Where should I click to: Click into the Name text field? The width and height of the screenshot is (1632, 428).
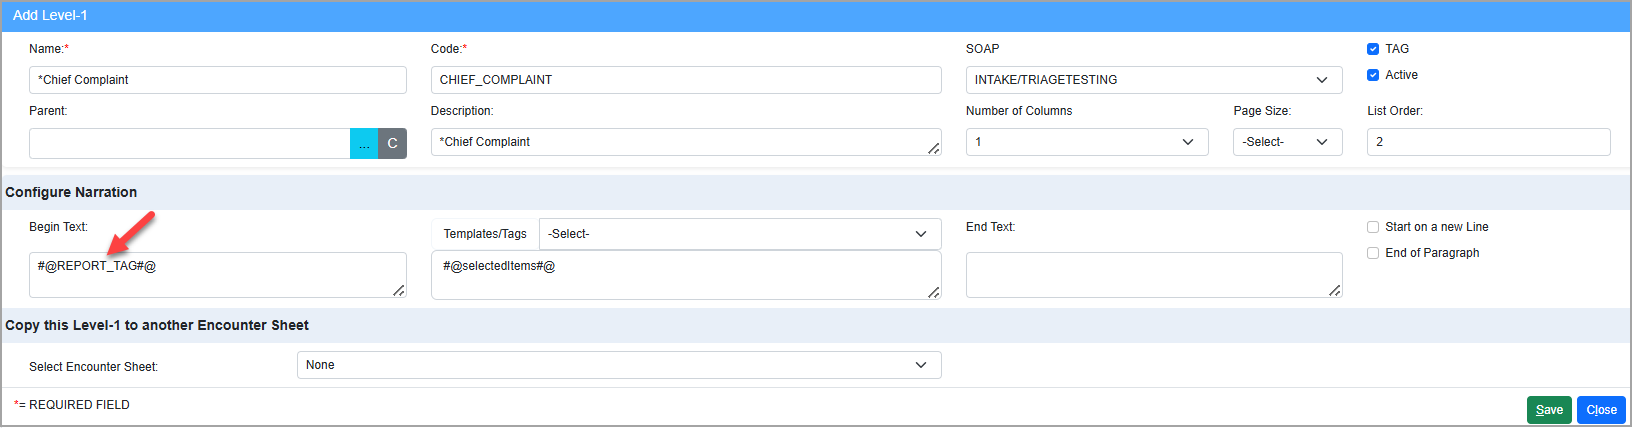click(217, 80)
